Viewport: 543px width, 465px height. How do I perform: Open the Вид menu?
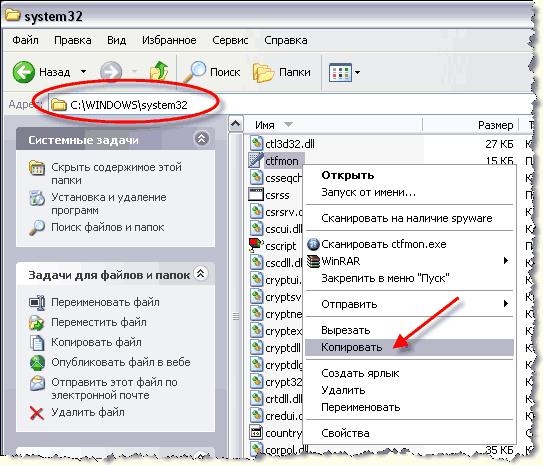coord(116,40)
